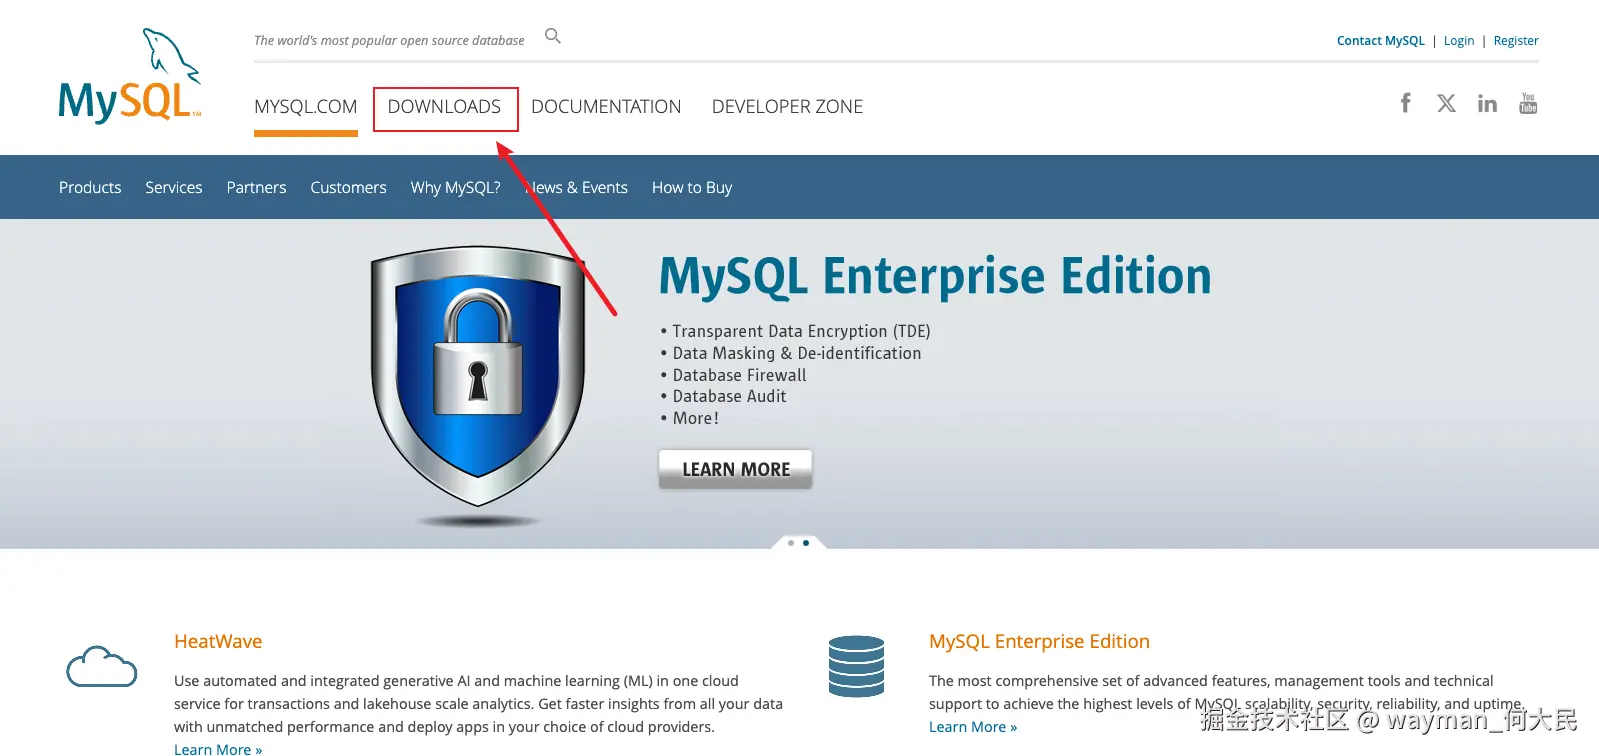The height and width of the screenshot is (756, 1599).
Task: Click Learn More under MySQL Enterprise Edition
Action: click(973, 727)
